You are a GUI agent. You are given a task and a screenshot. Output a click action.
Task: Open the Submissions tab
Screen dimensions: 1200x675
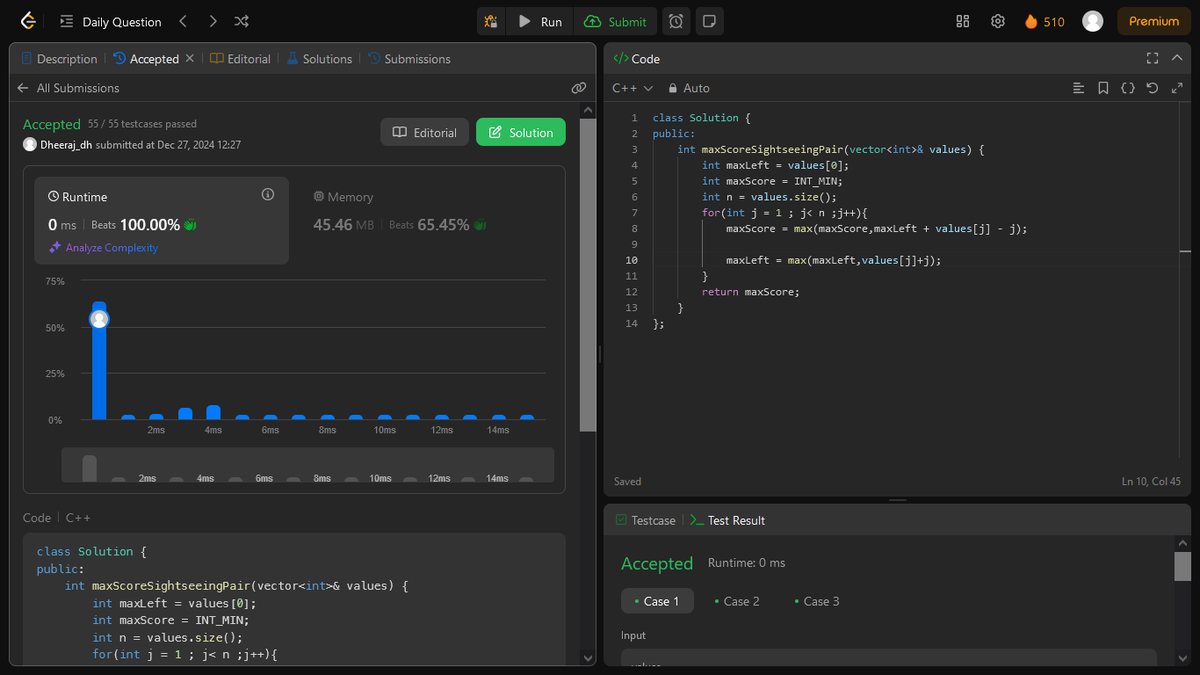410,59
